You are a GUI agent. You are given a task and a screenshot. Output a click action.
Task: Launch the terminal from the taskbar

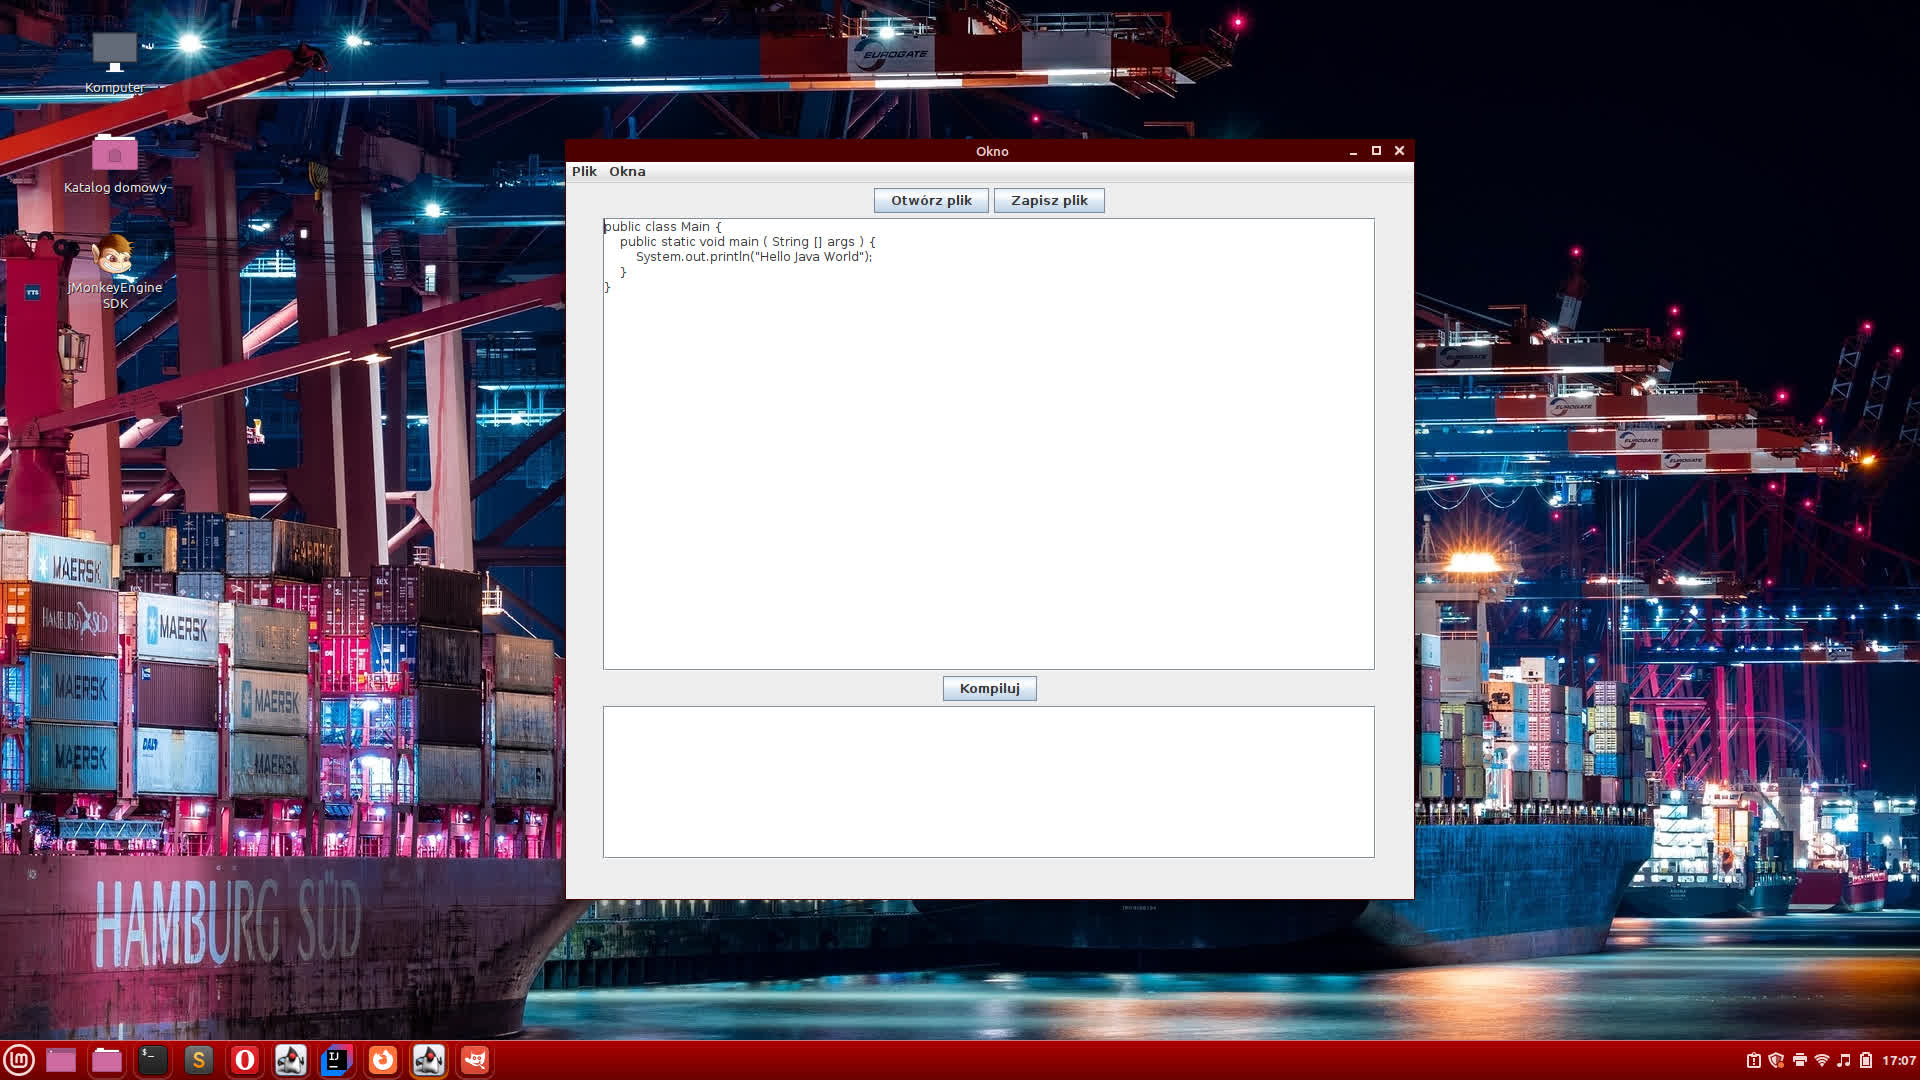click(152, 1060)
